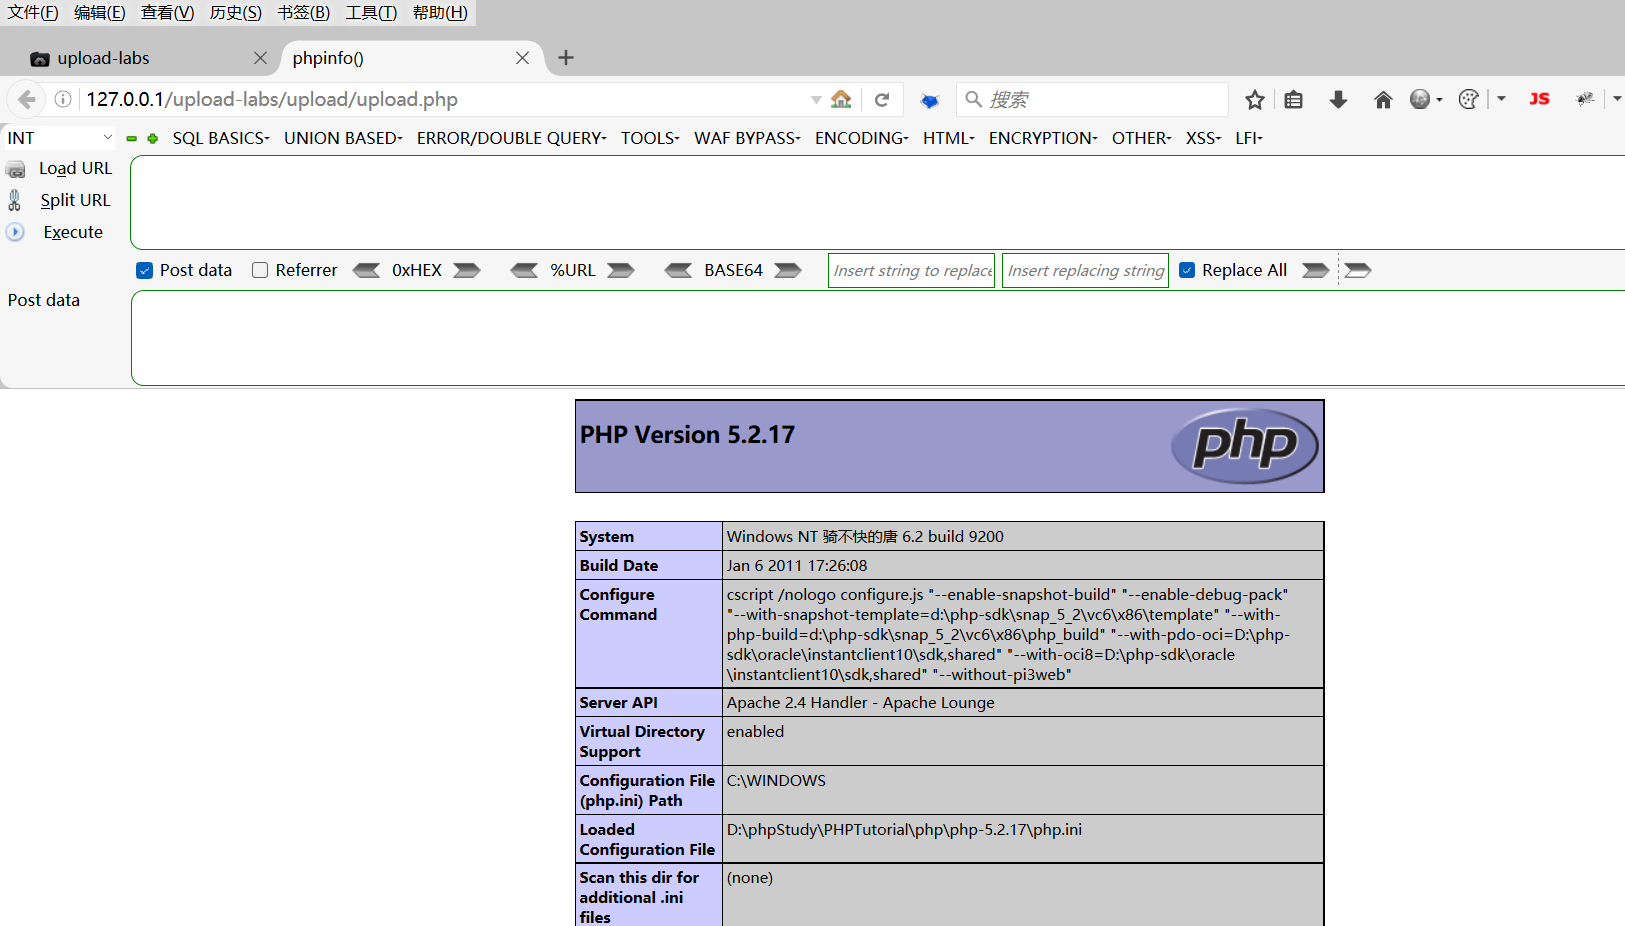Screen dimensions: 1625x926
Task: Click right arrow beside 0xHEX
Action: 467,270
